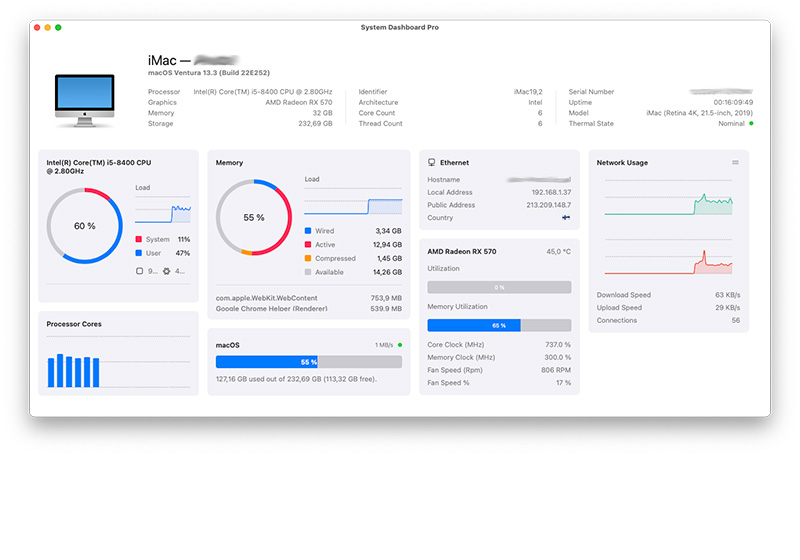This screenshot has width=800, height=560.
Task: Click the Processor value in the header
Action: pyautogui.click(x=263, y=92)
